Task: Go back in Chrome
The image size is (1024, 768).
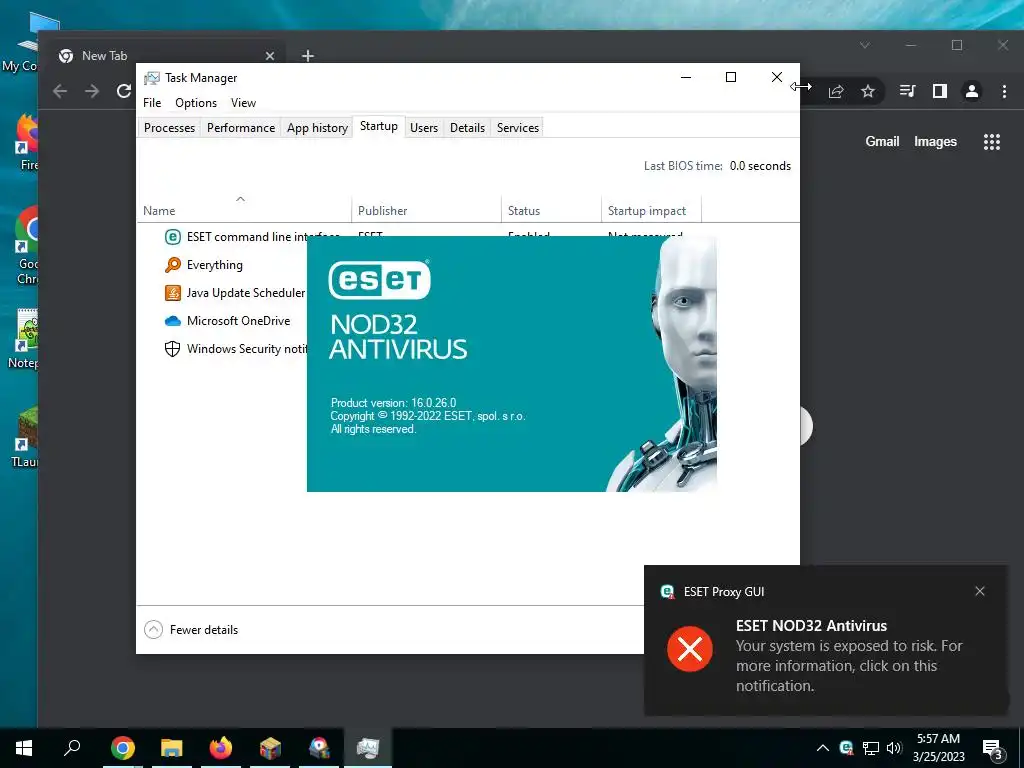Action: tap(60, 91)
